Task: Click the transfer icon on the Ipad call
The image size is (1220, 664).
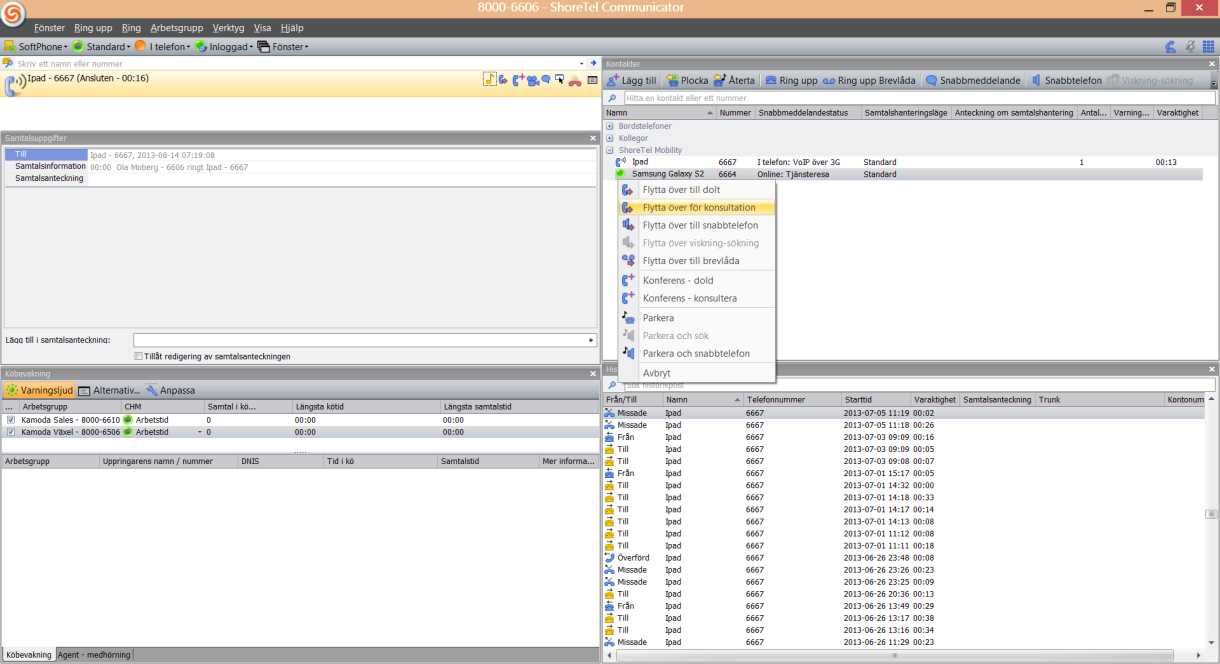Action: point(503,80)
